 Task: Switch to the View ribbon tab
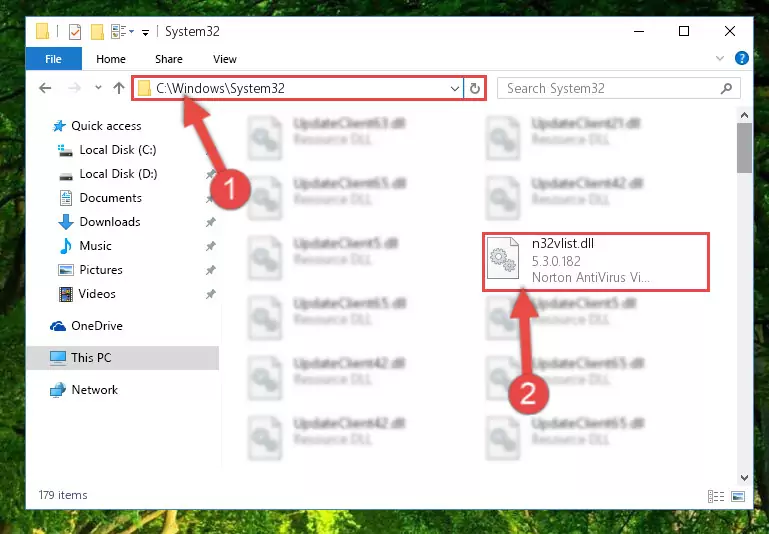coord(225,59)
